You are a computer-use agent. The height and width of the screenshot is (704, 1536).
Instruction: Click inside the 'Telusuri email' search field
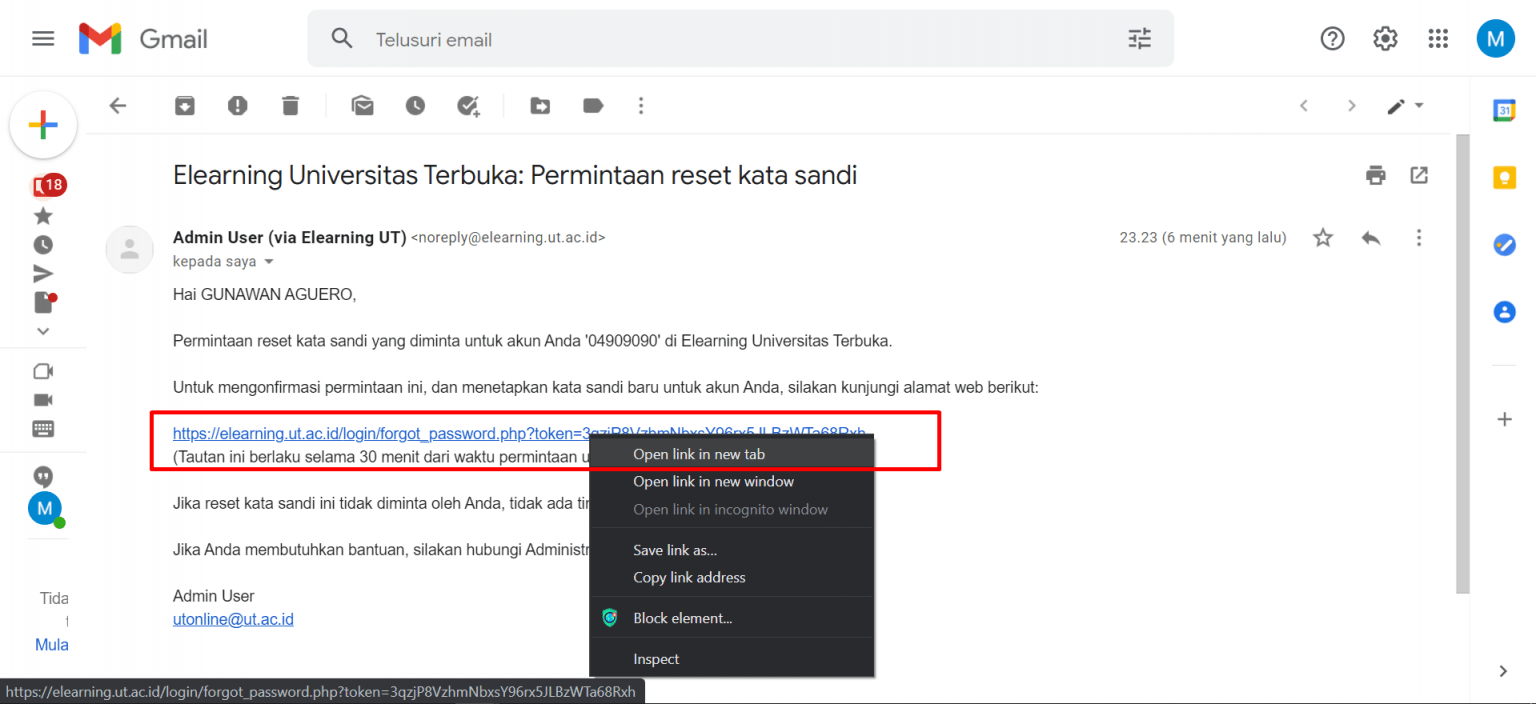click(600, 39)
